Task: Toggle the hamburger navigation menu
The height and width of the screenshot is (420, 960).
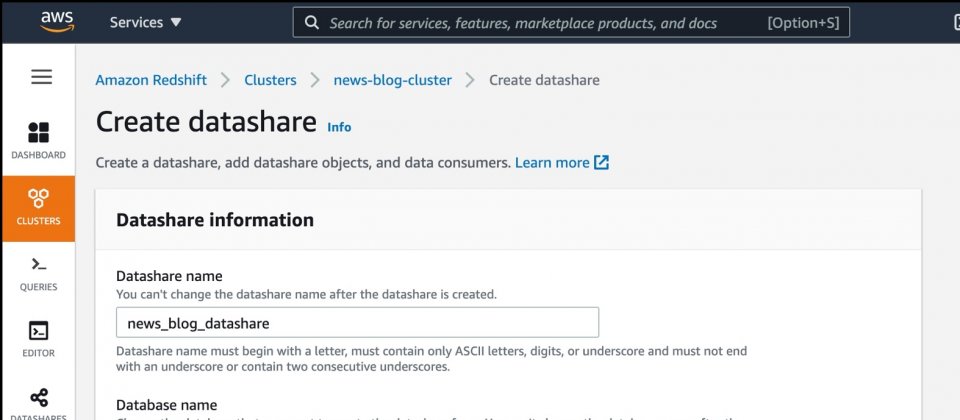Action: pyautogui.click(x=42, y=77)
